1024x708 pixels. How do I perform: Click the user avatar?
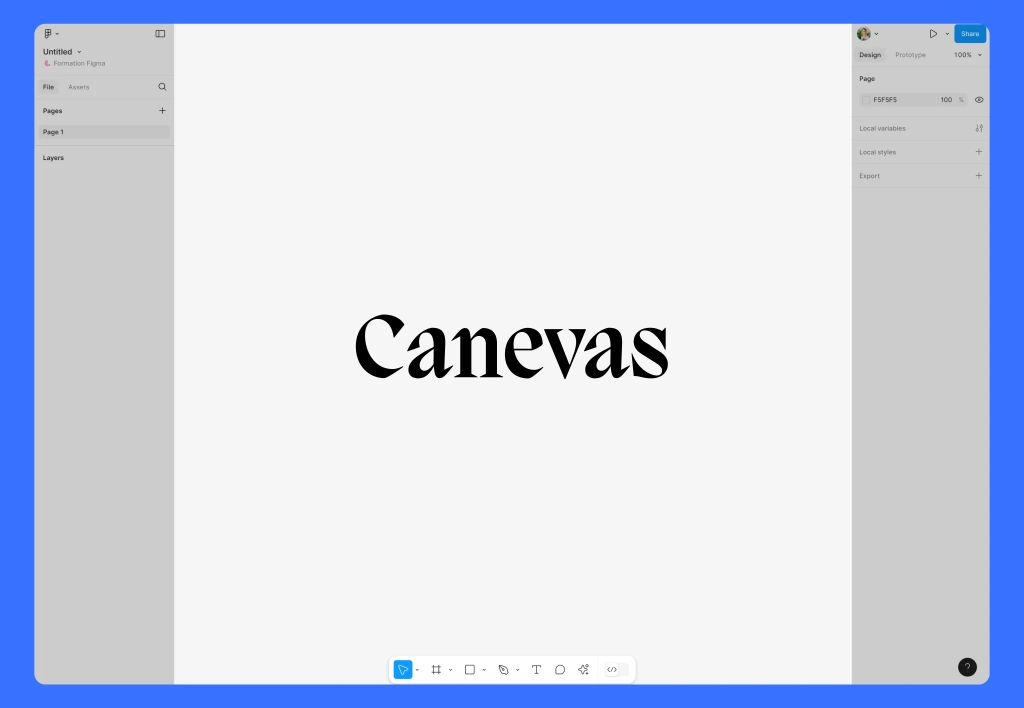pyautogui.click(x=863, y=33)
